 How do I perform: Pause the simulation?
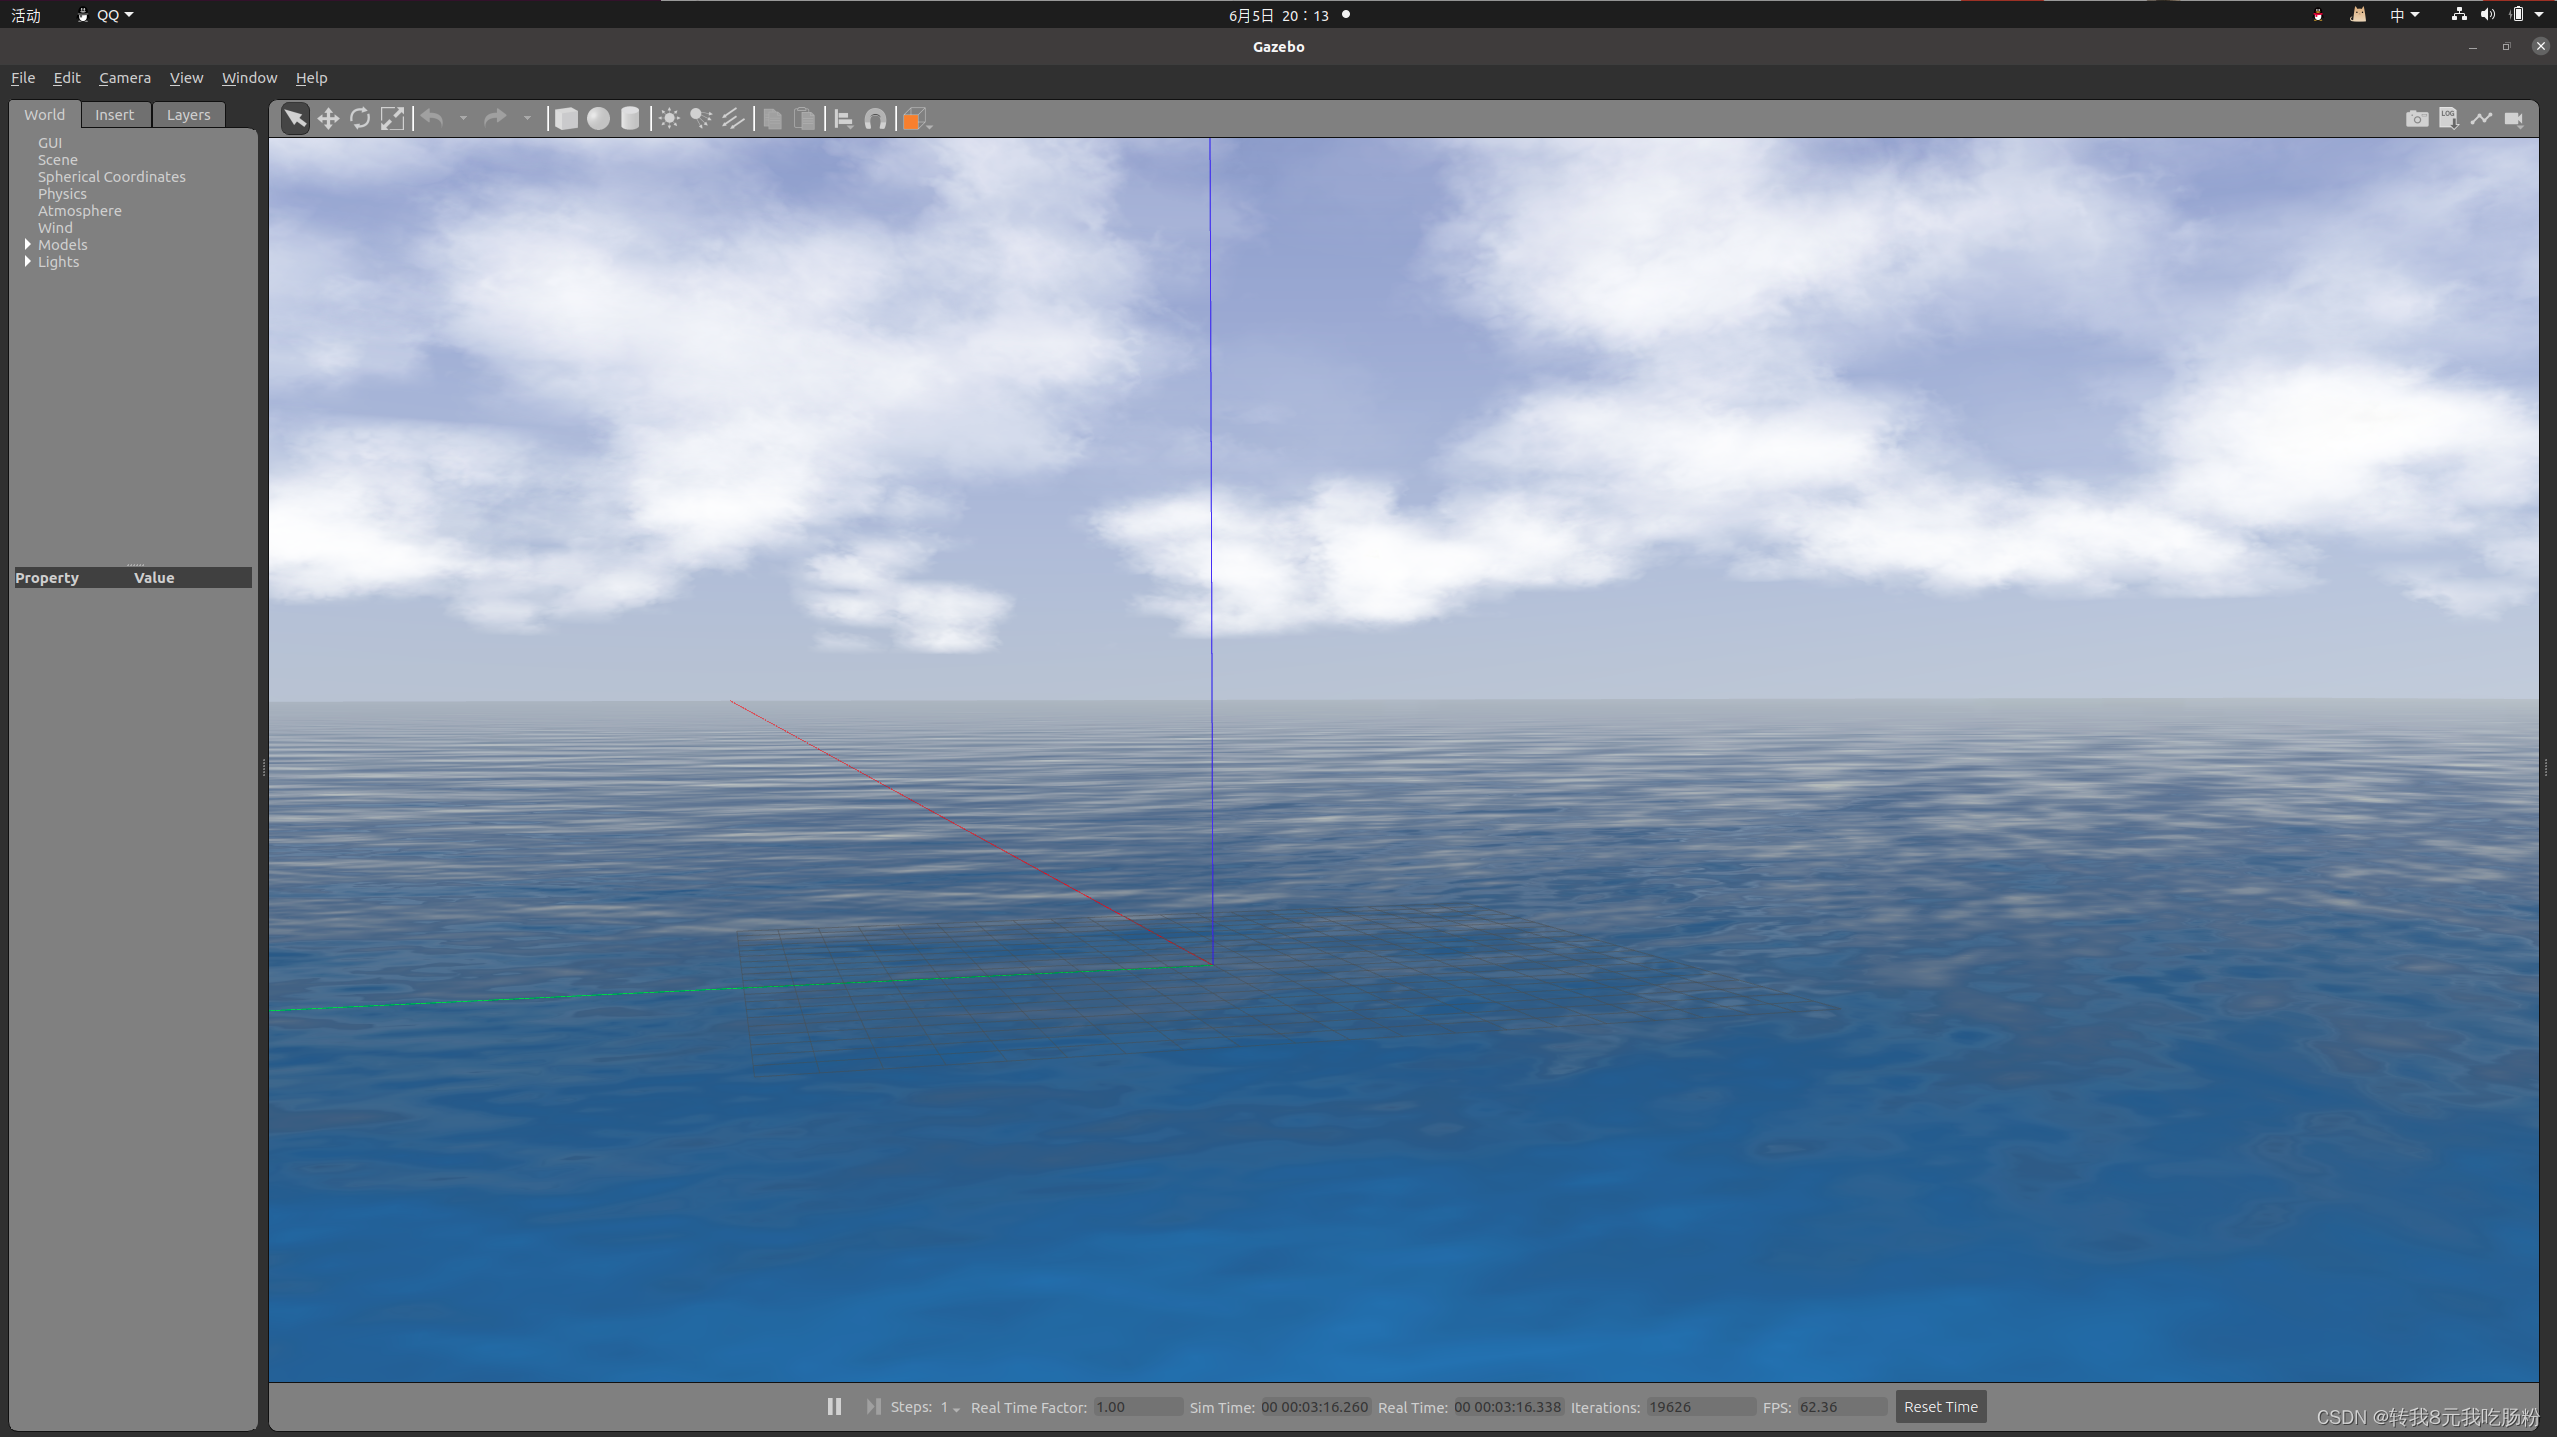tap(834, 1406)
